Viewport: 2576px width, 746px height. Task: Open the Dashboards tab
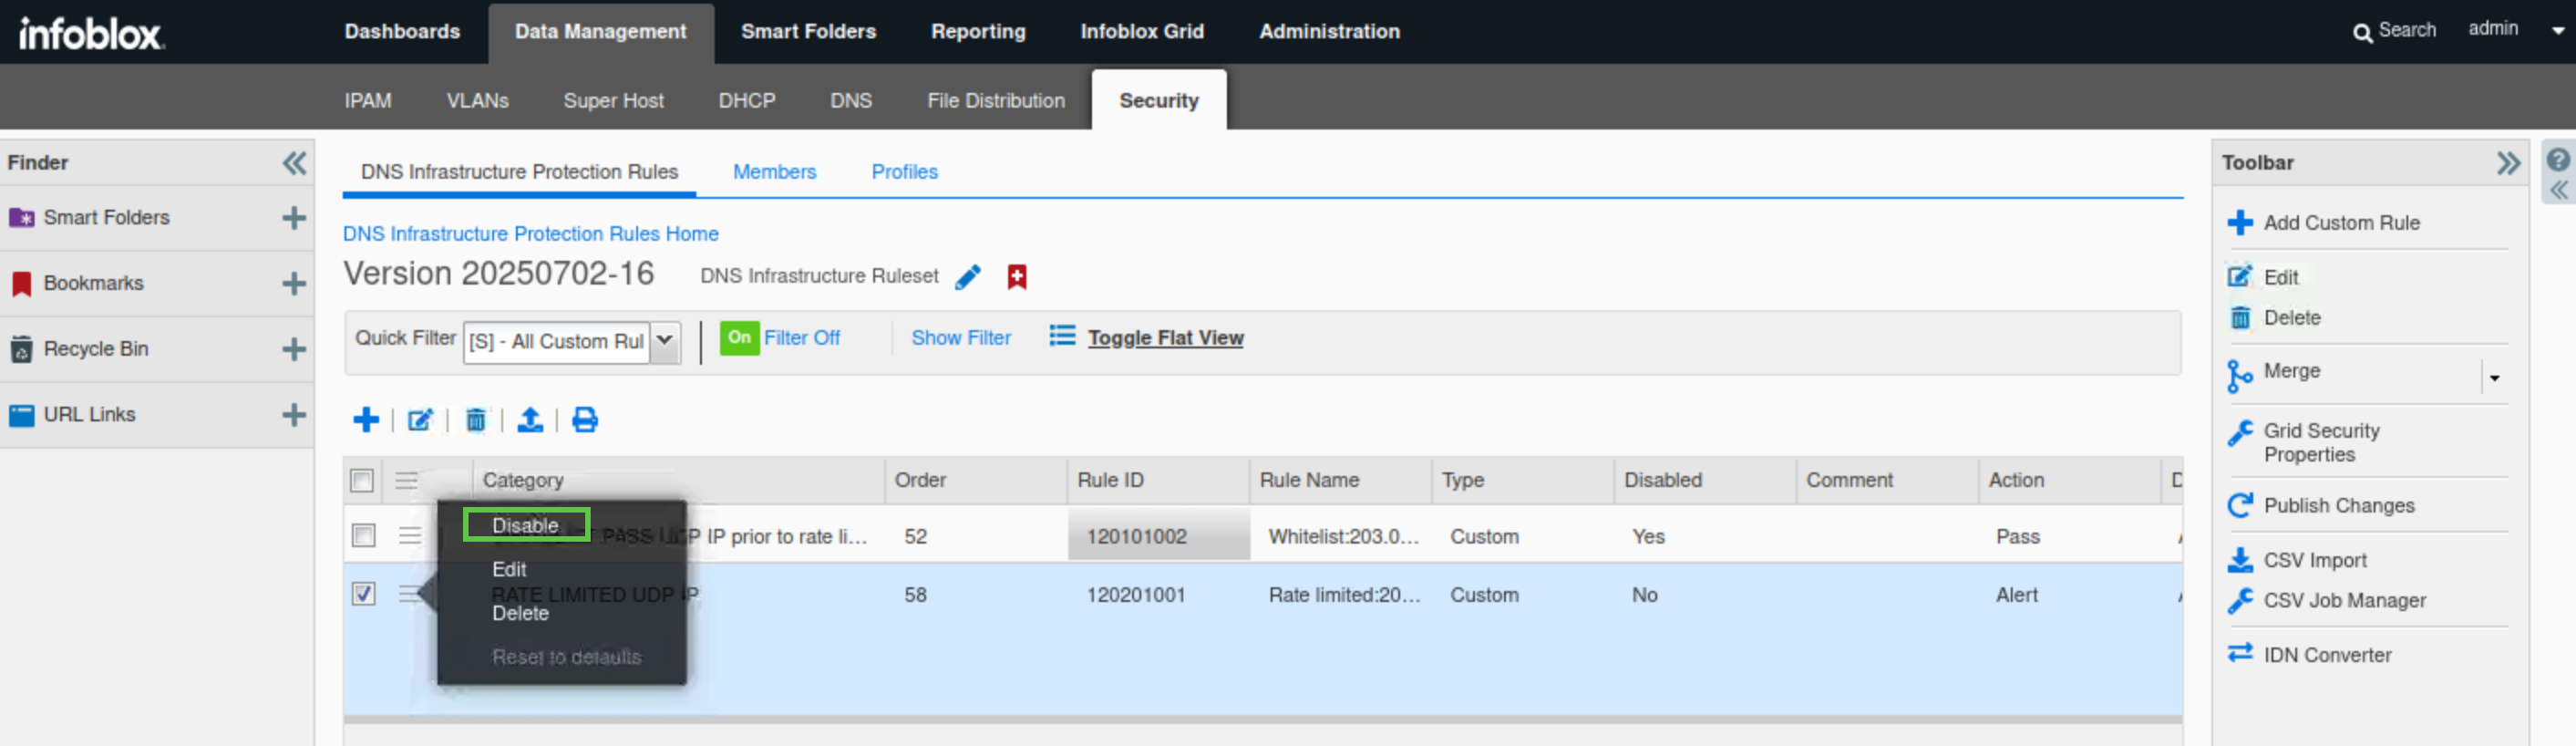click(x=402, y=32)
